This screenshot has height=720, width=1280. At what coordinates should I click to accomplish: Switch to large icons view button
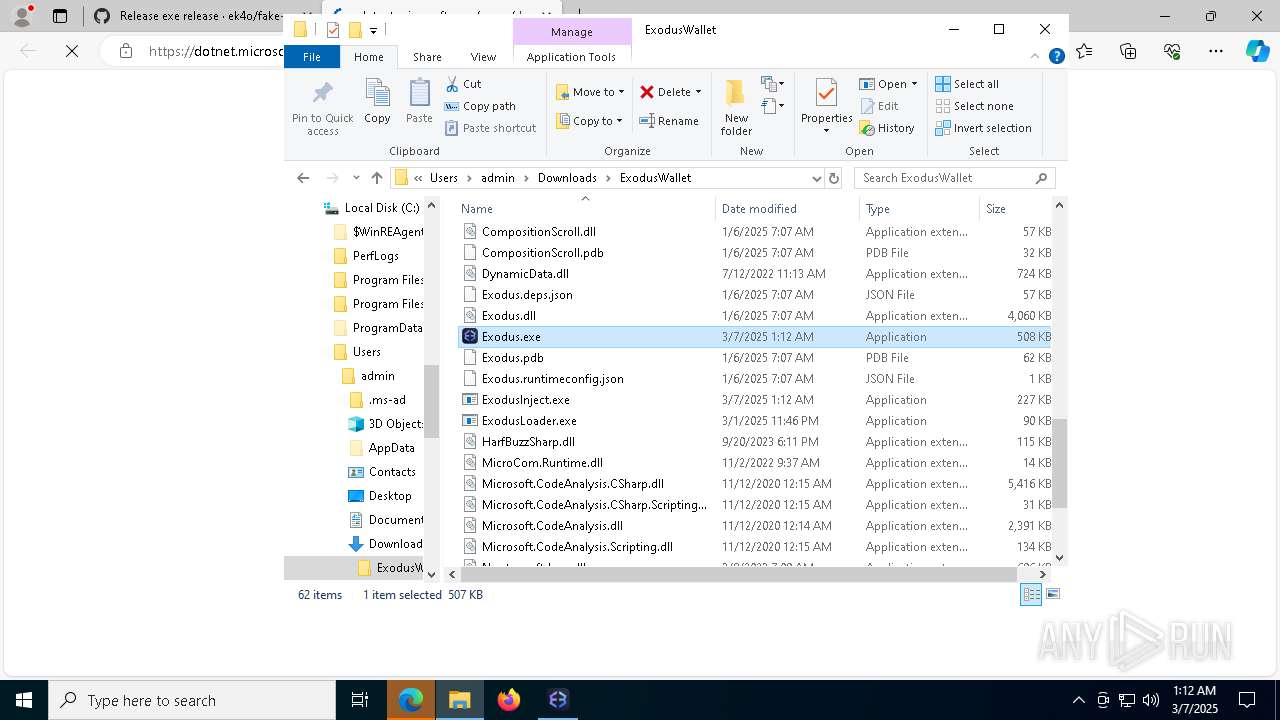1052,594
